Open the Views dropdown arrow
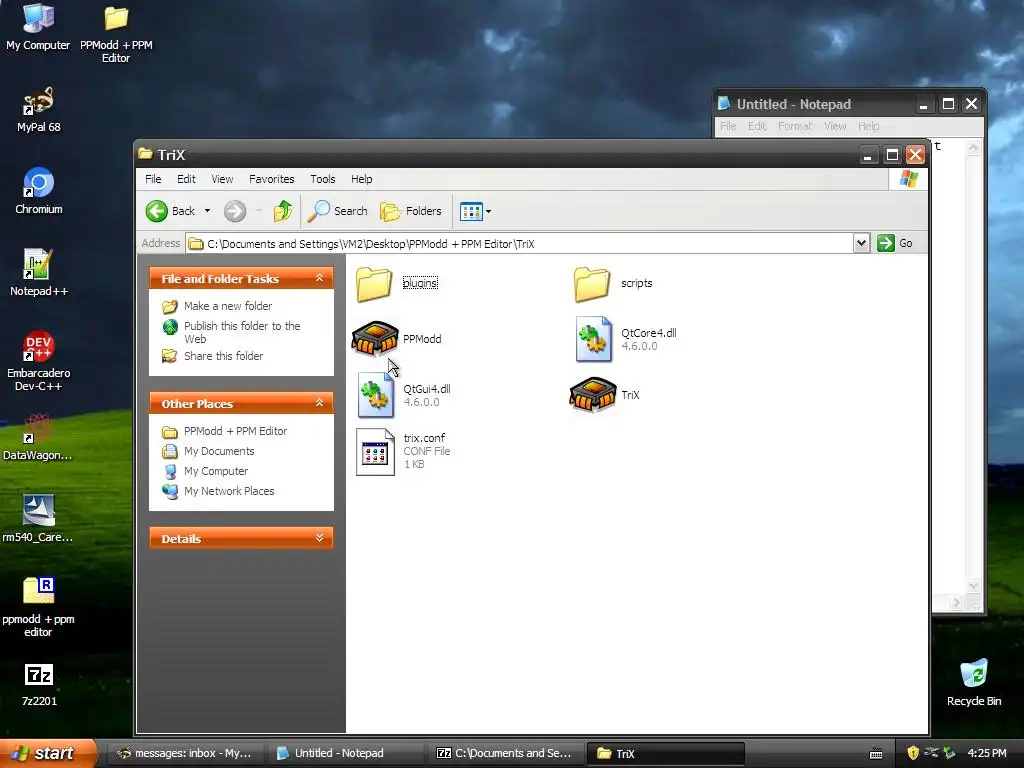Viewport: 1024px width, 768px height. tap(488, 211)
